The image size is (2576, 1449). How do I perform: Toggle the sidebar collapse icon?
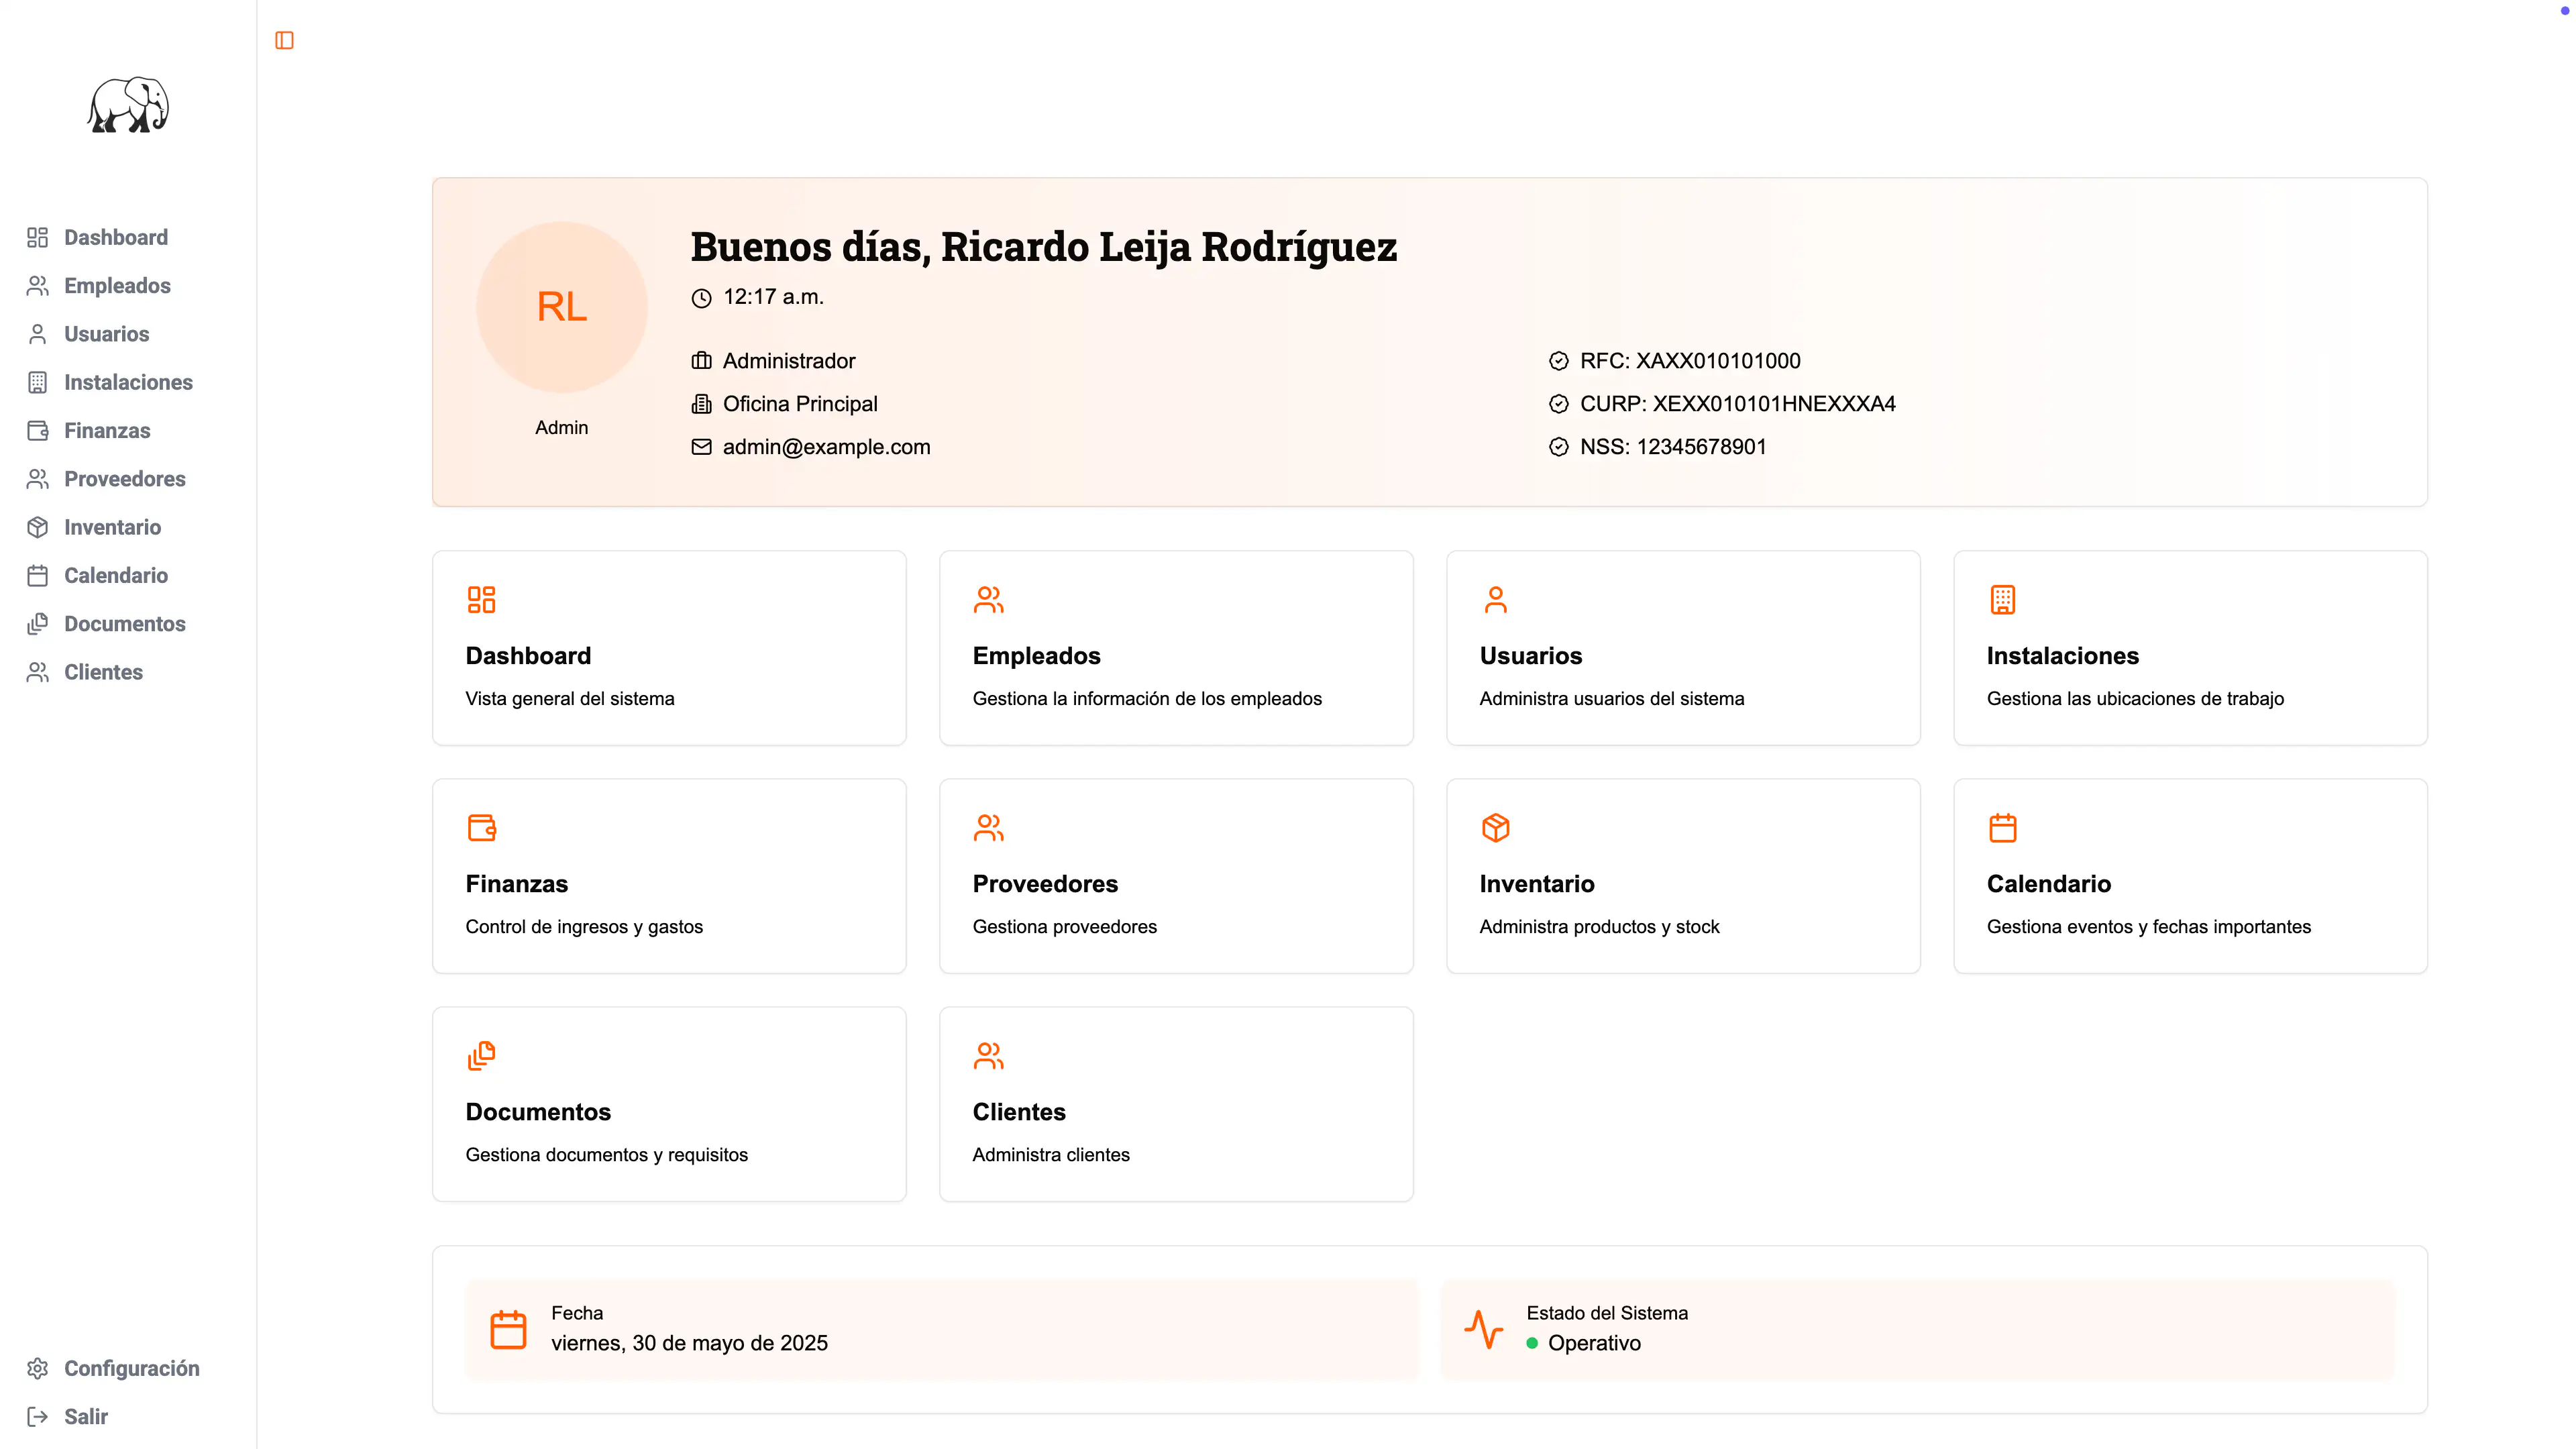coord(284,40)
